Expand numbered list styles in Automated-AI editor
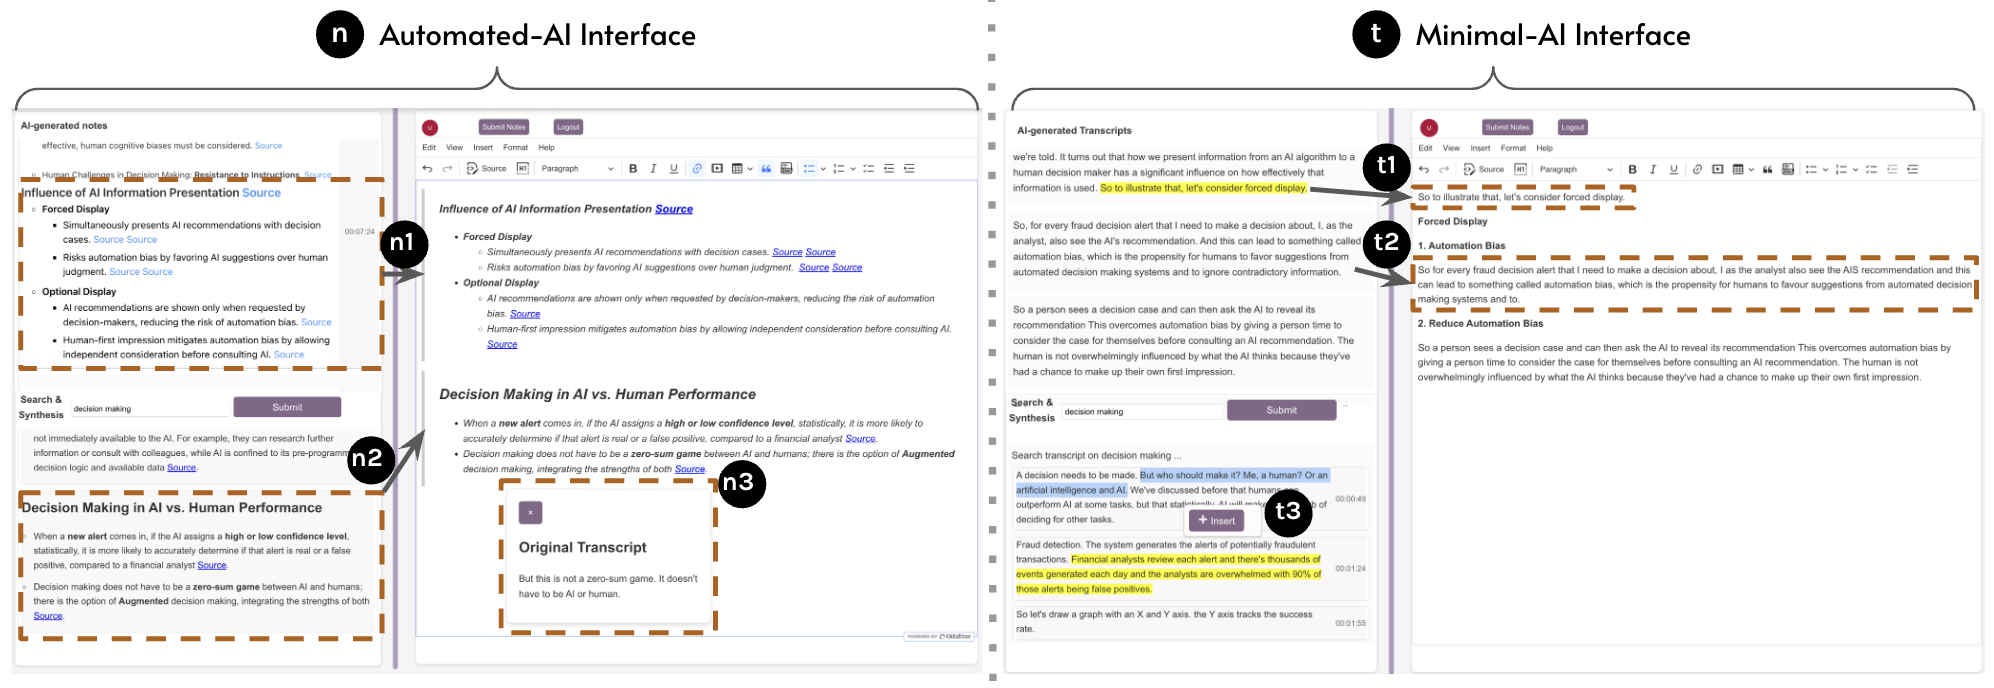1994x688 pixels. (x=853, y=168)
